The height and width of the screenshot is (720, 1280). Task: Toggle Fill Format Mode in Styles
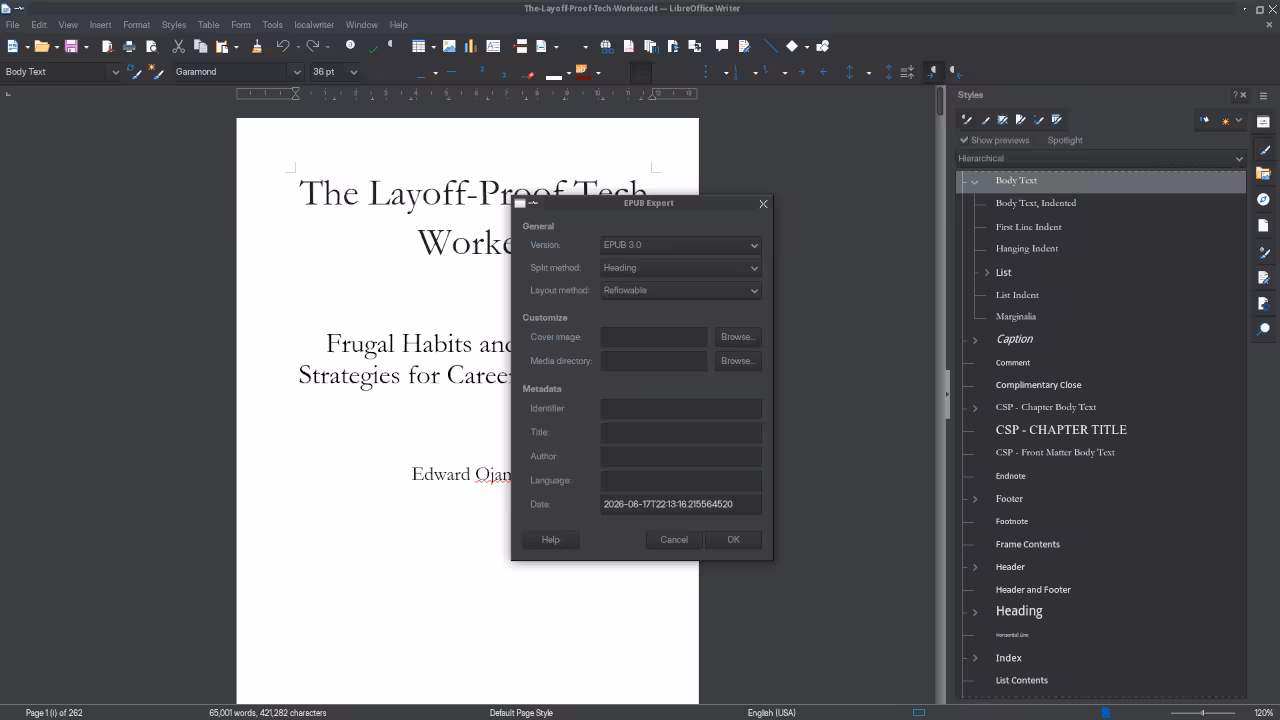point(1205,120)
